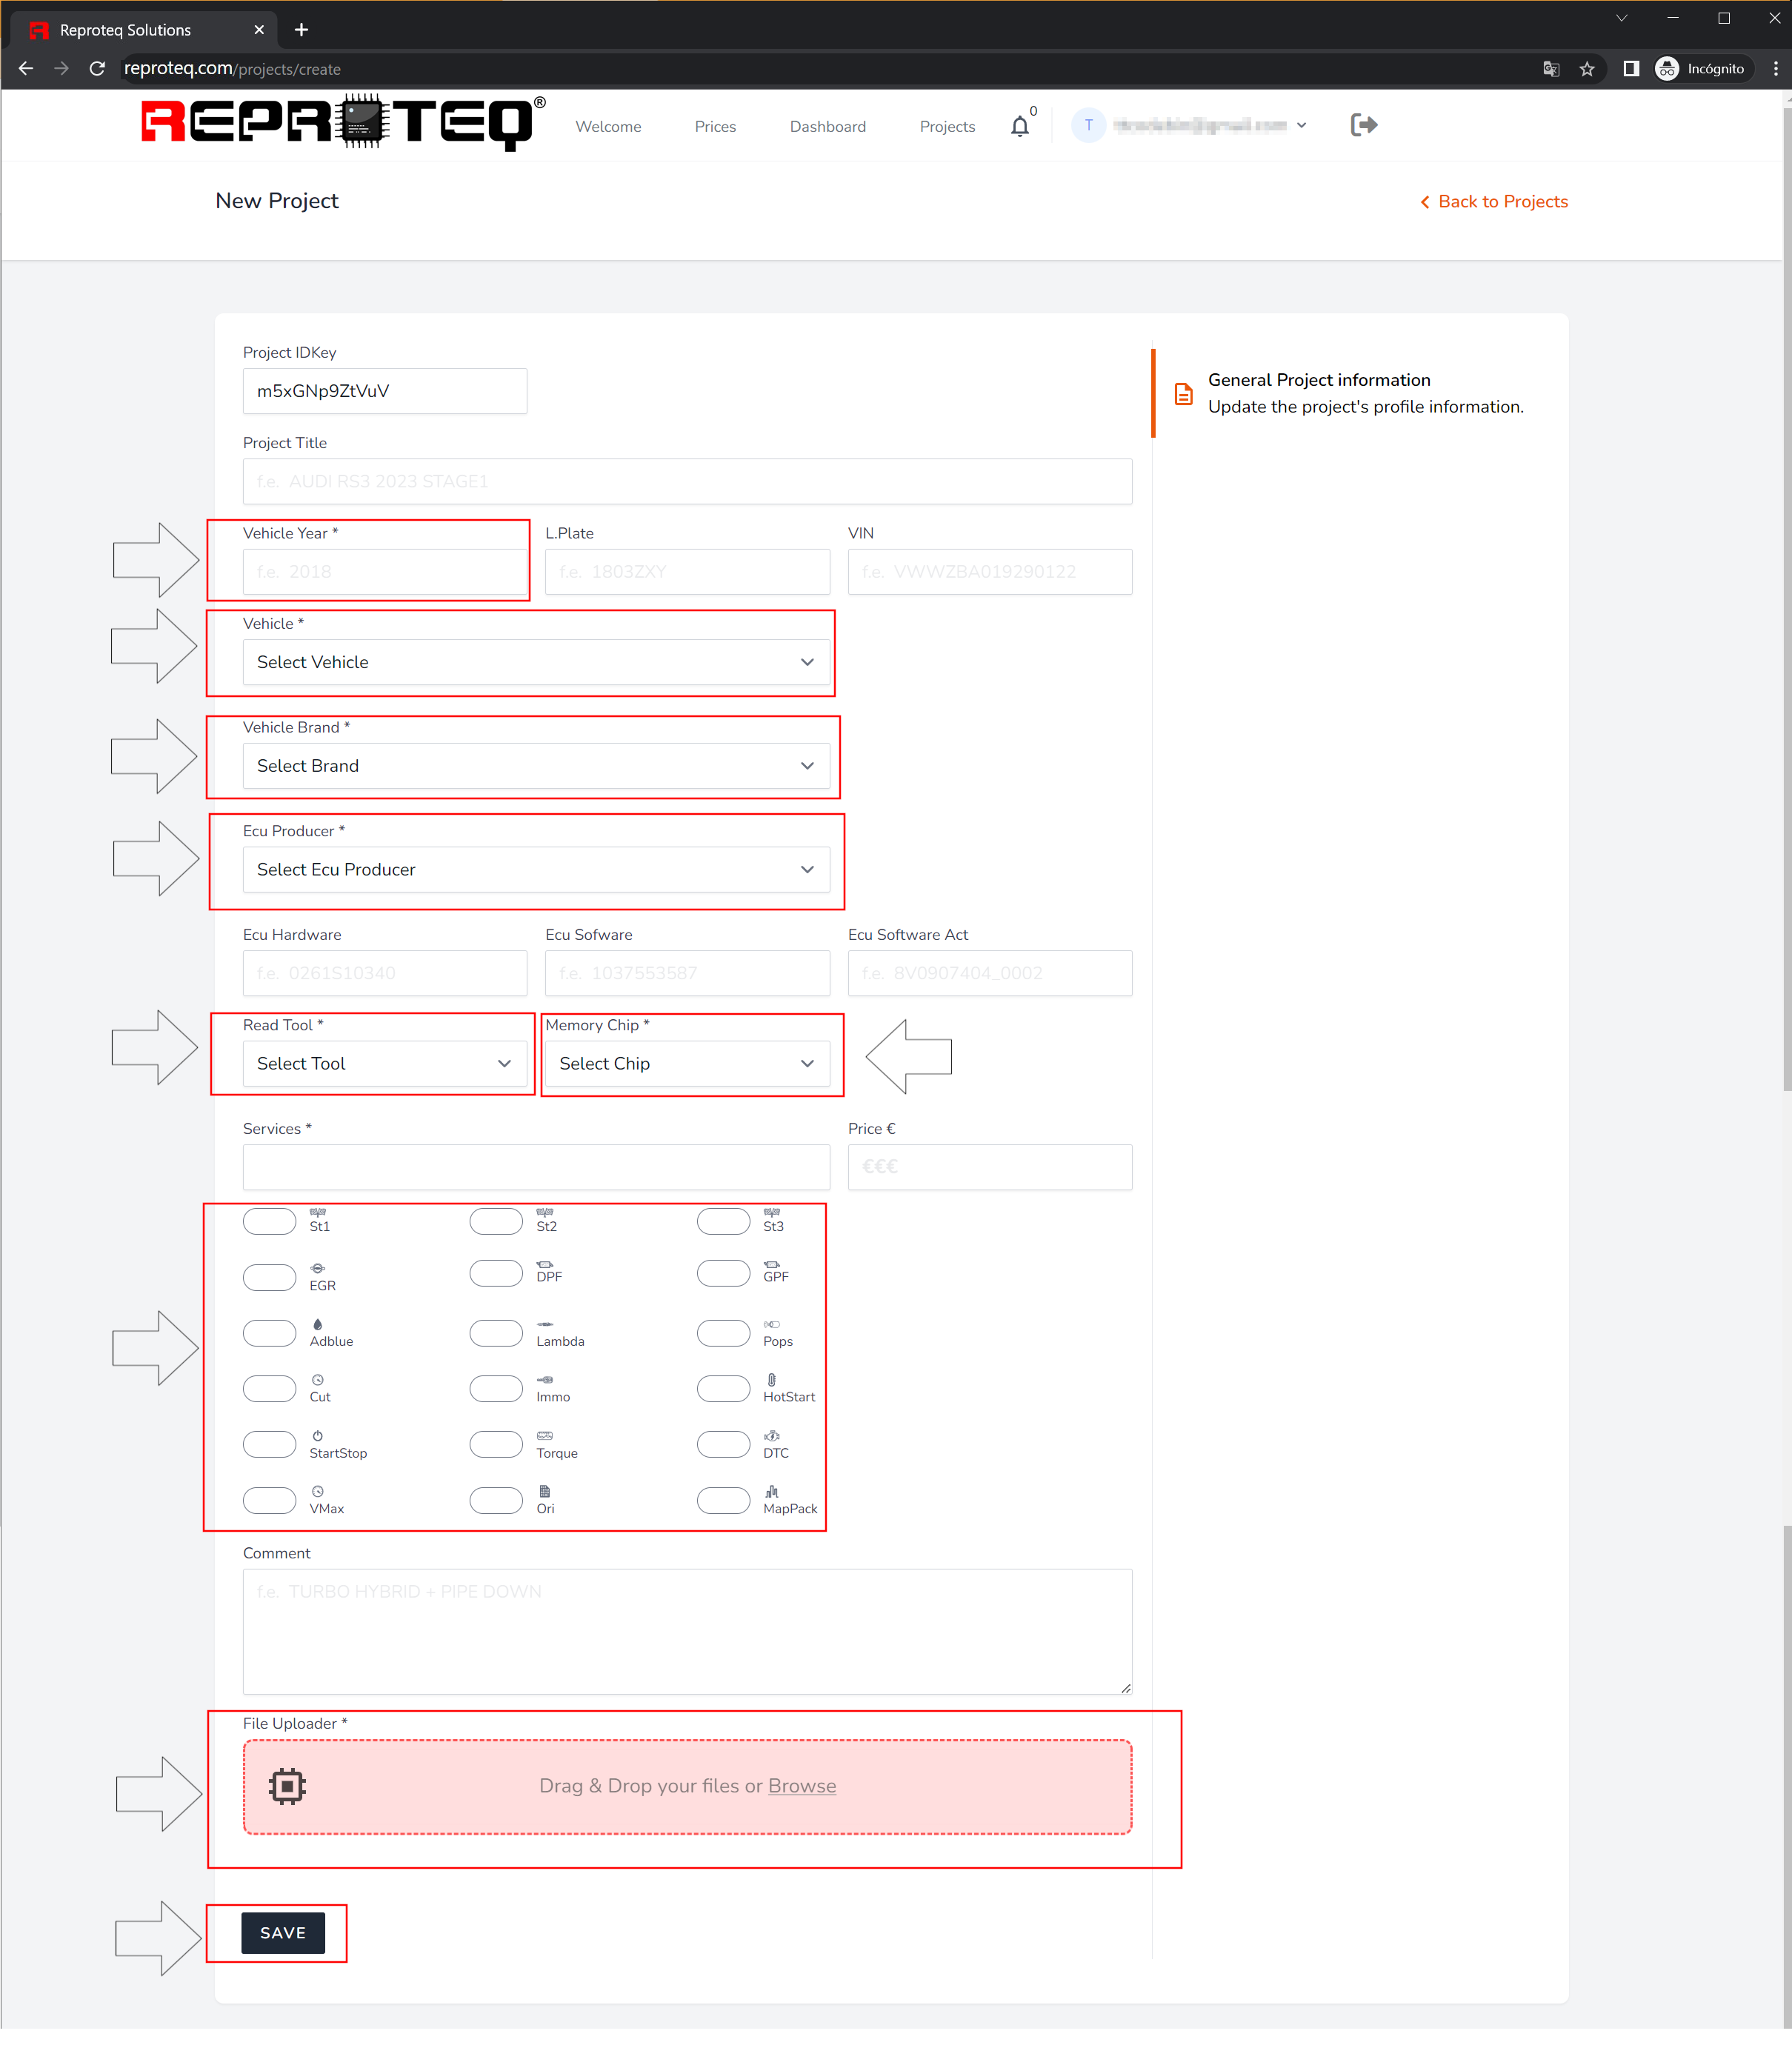Toggle the Adblue service switch
The width and height of the screenshot is (1792, 2045).
pos(269,1333)
